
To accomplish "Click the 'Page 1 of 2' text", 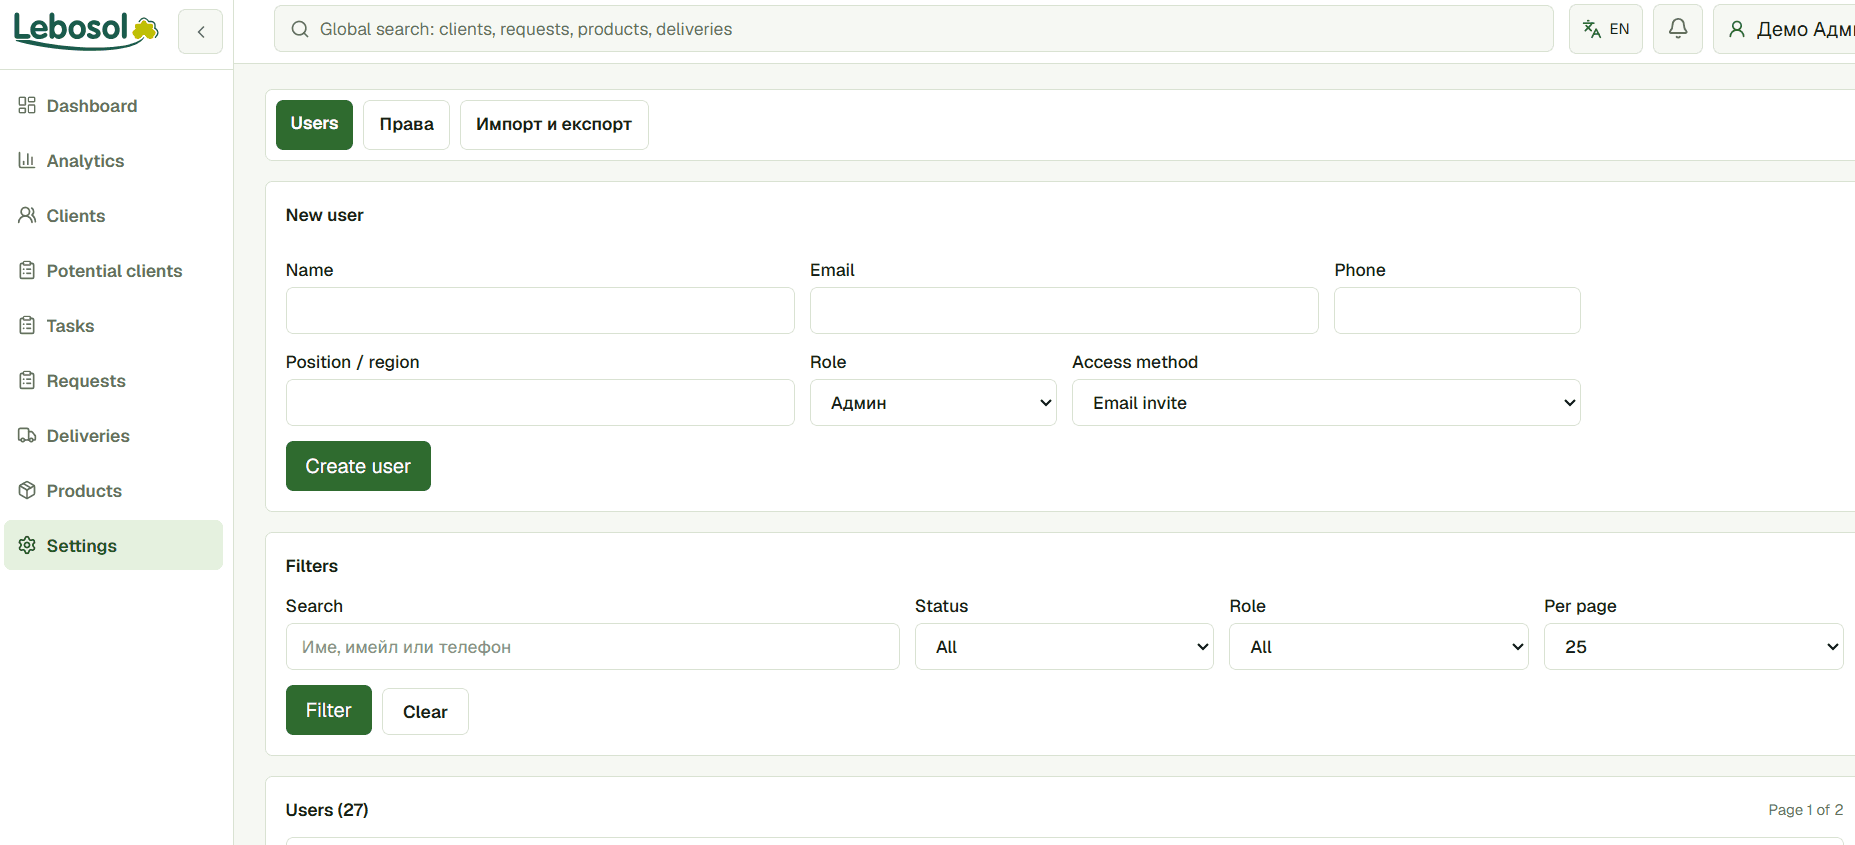I will pos(1805,810).
